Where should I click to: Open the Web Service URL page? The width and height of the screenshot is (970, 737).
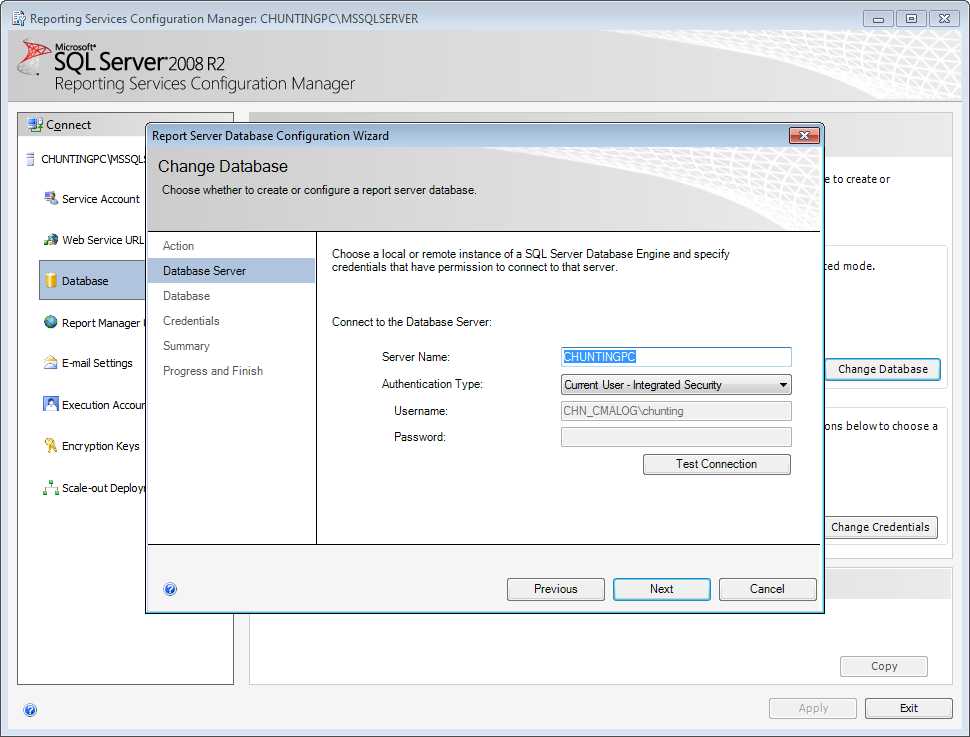click(103, 240)
